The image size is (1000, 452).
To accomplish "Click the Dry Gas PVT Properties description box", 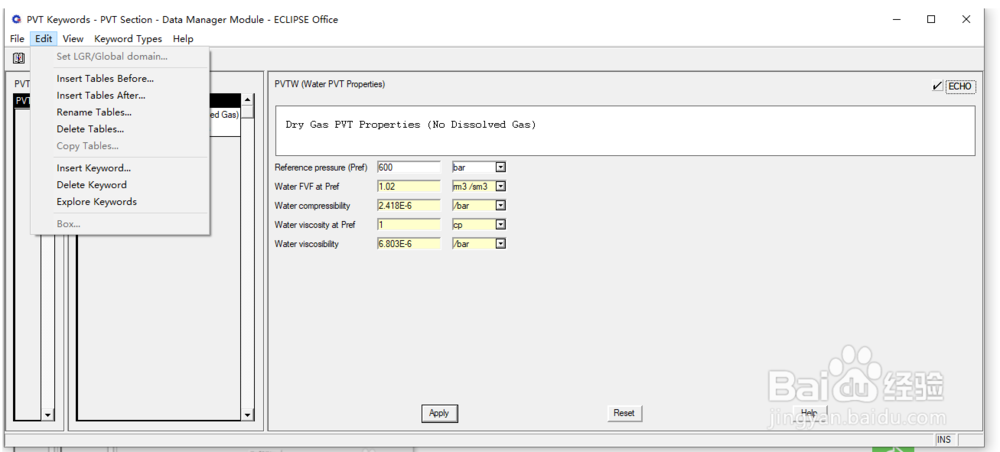I will 625,131.
